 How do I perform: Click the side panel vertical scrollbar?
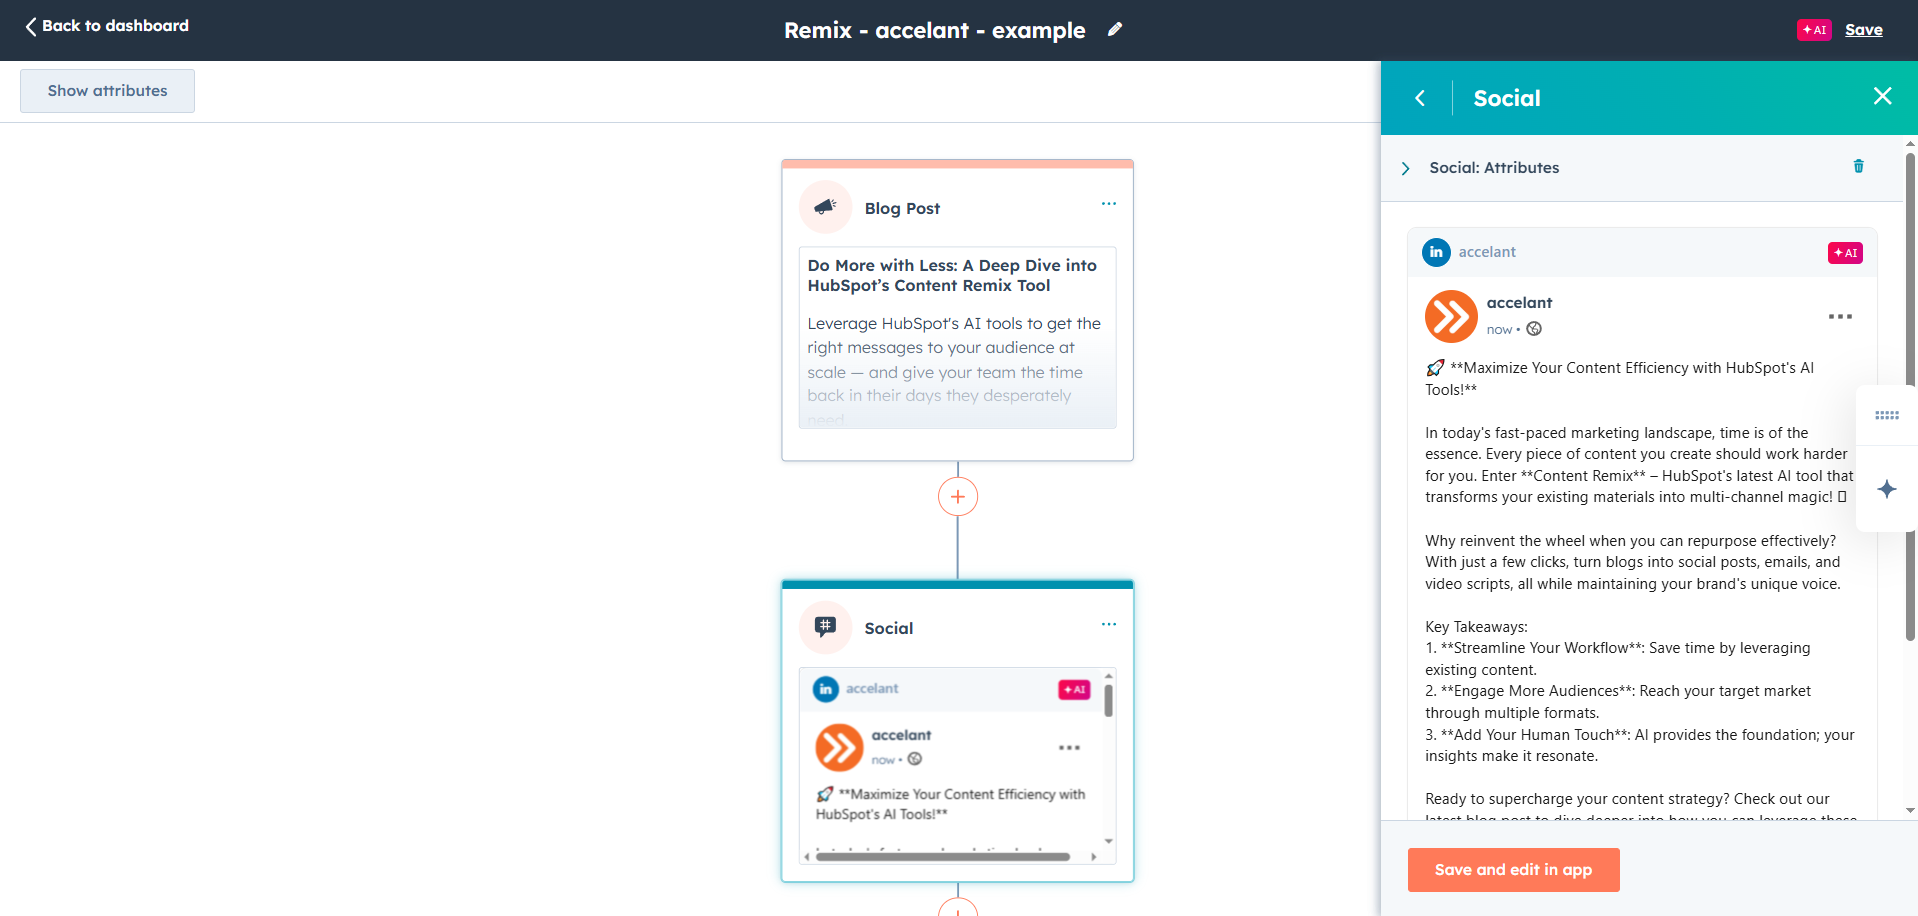[x=1910, y=396]
